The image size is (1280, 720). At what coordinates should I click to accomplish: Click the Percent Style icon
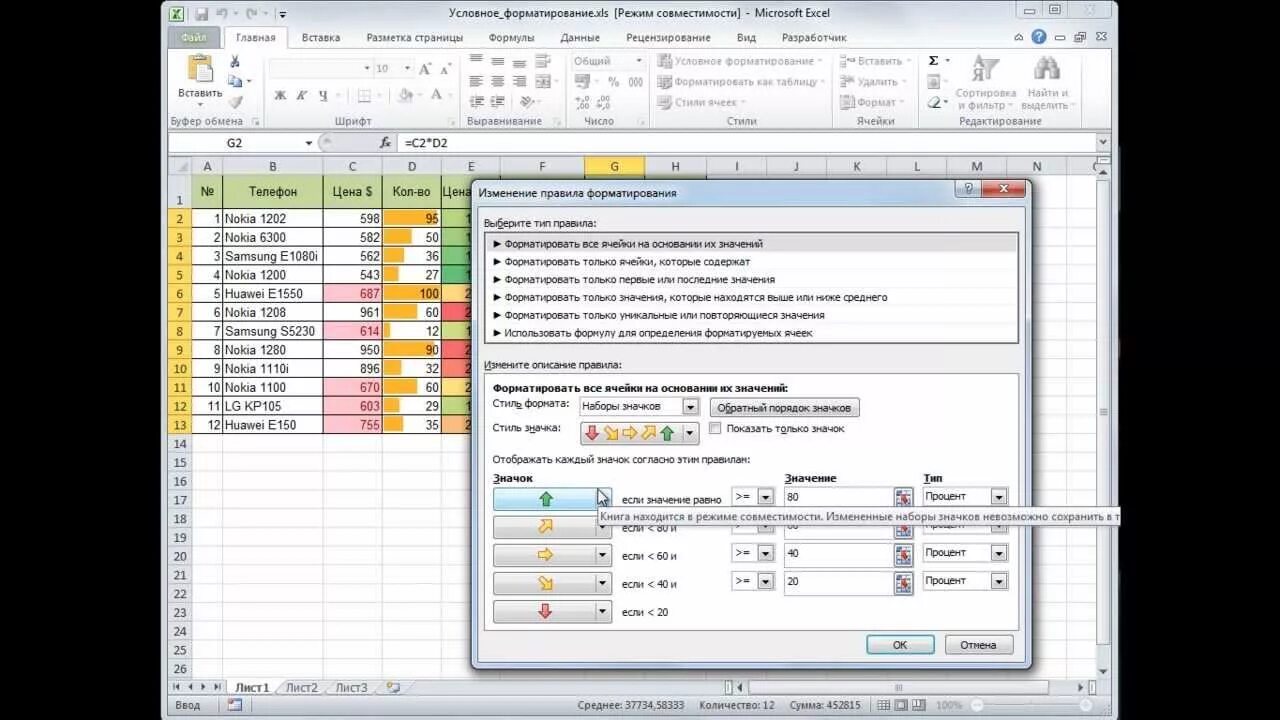coord(613,83)
